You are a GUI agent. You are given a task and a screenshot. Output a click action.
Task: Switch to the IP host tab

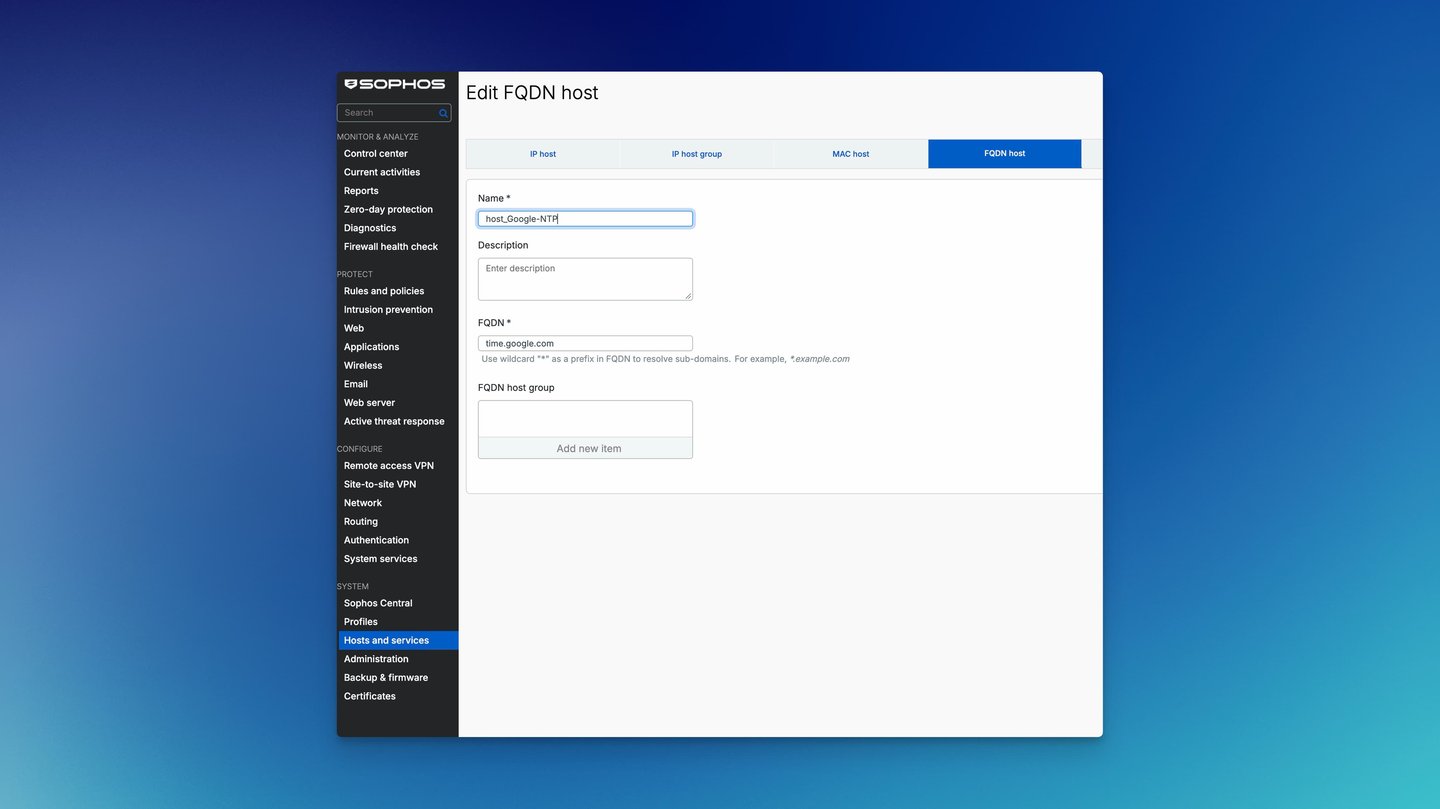pos(543,154)
